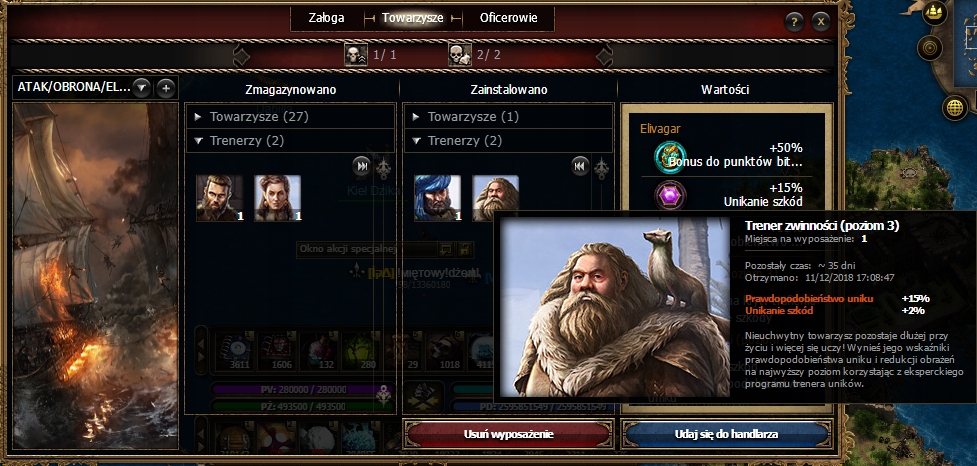Click the plus icon beside ATAK/OBRONA preset
The height and width of the screenshot is (466, 977).
coord(166,88)
